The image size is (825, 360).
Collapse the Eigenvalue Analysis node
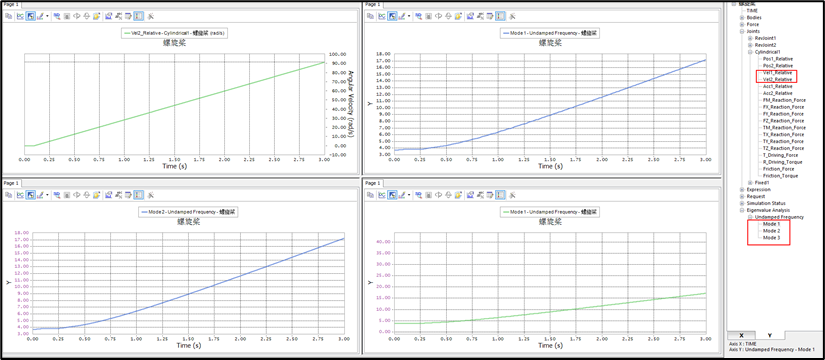pos(742,210)
